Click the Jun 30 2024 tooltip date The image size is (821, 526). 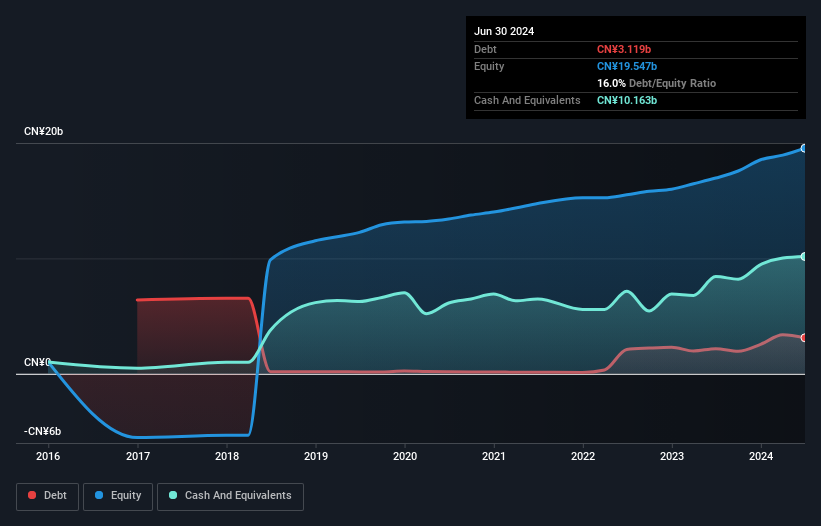coord(504,31)
